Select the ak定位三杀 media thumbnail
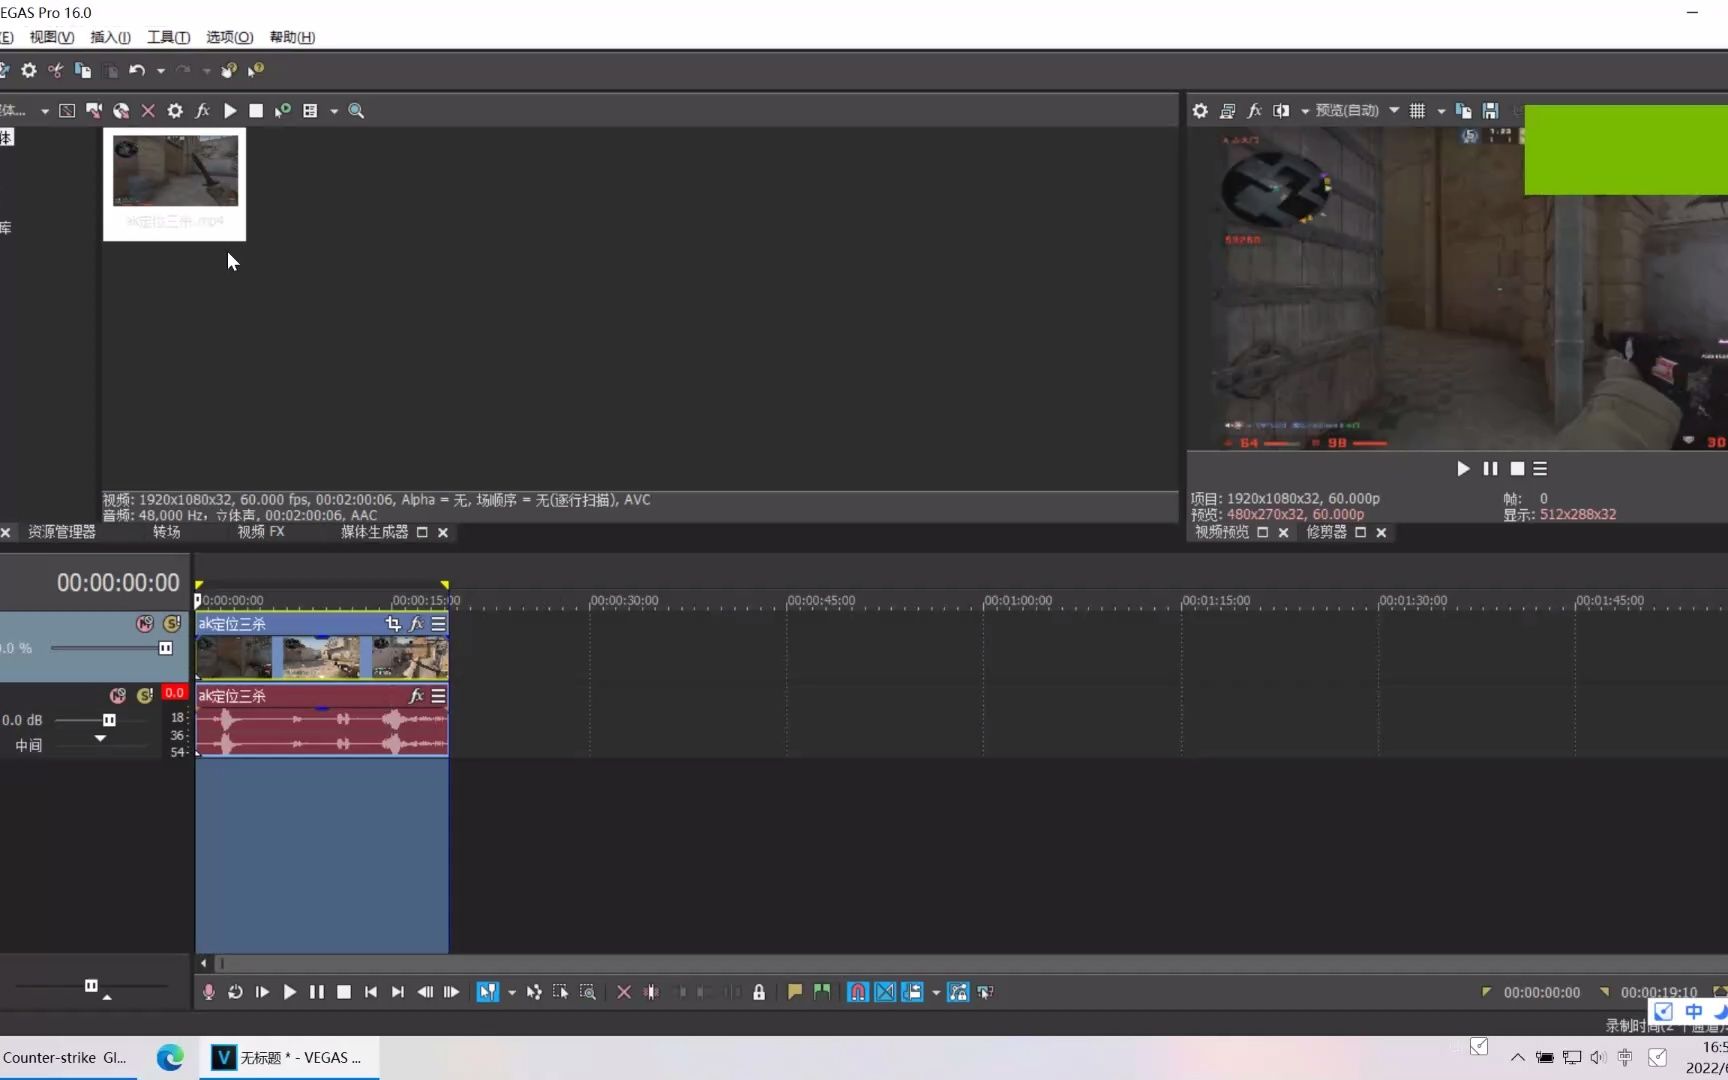 click(x=174, y=184)
